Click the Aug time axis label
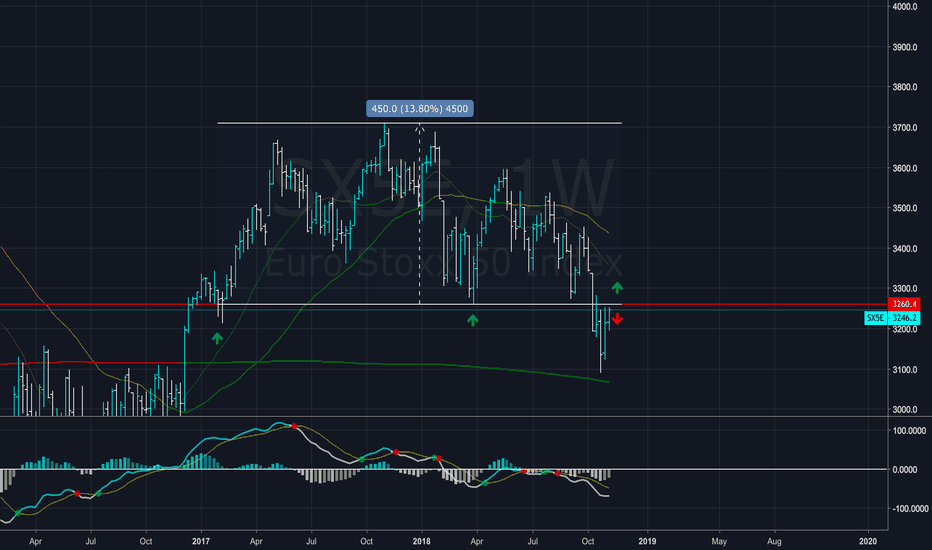 (774, 541)
